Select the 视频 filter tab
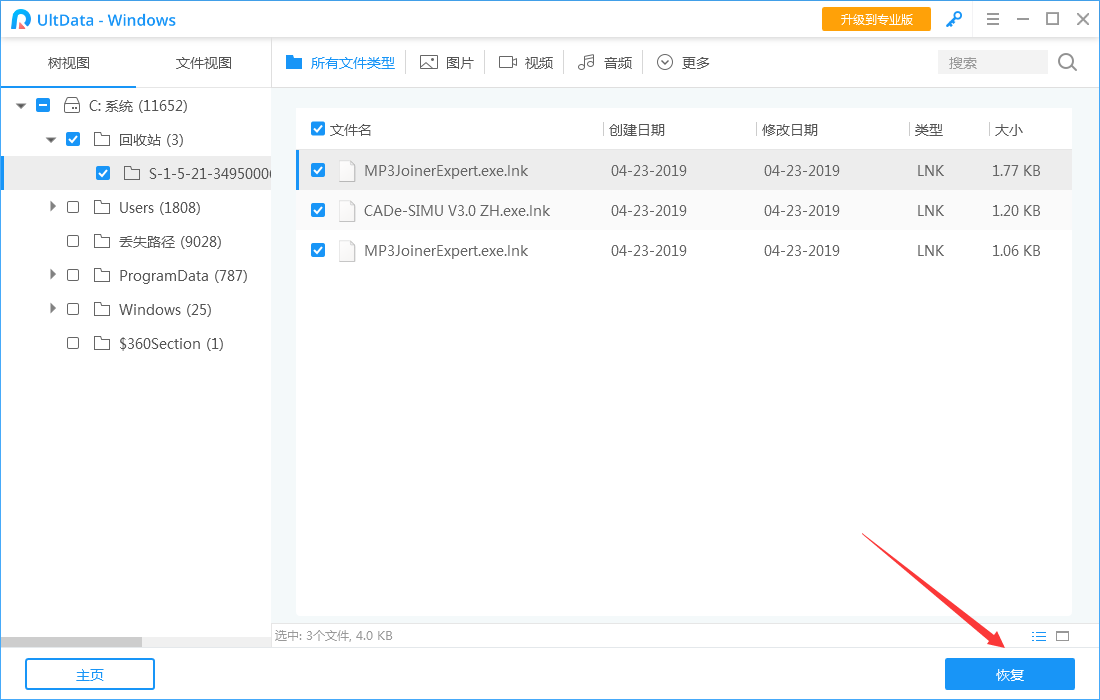This screenshot has height=700, width=1100. point(526,62)
